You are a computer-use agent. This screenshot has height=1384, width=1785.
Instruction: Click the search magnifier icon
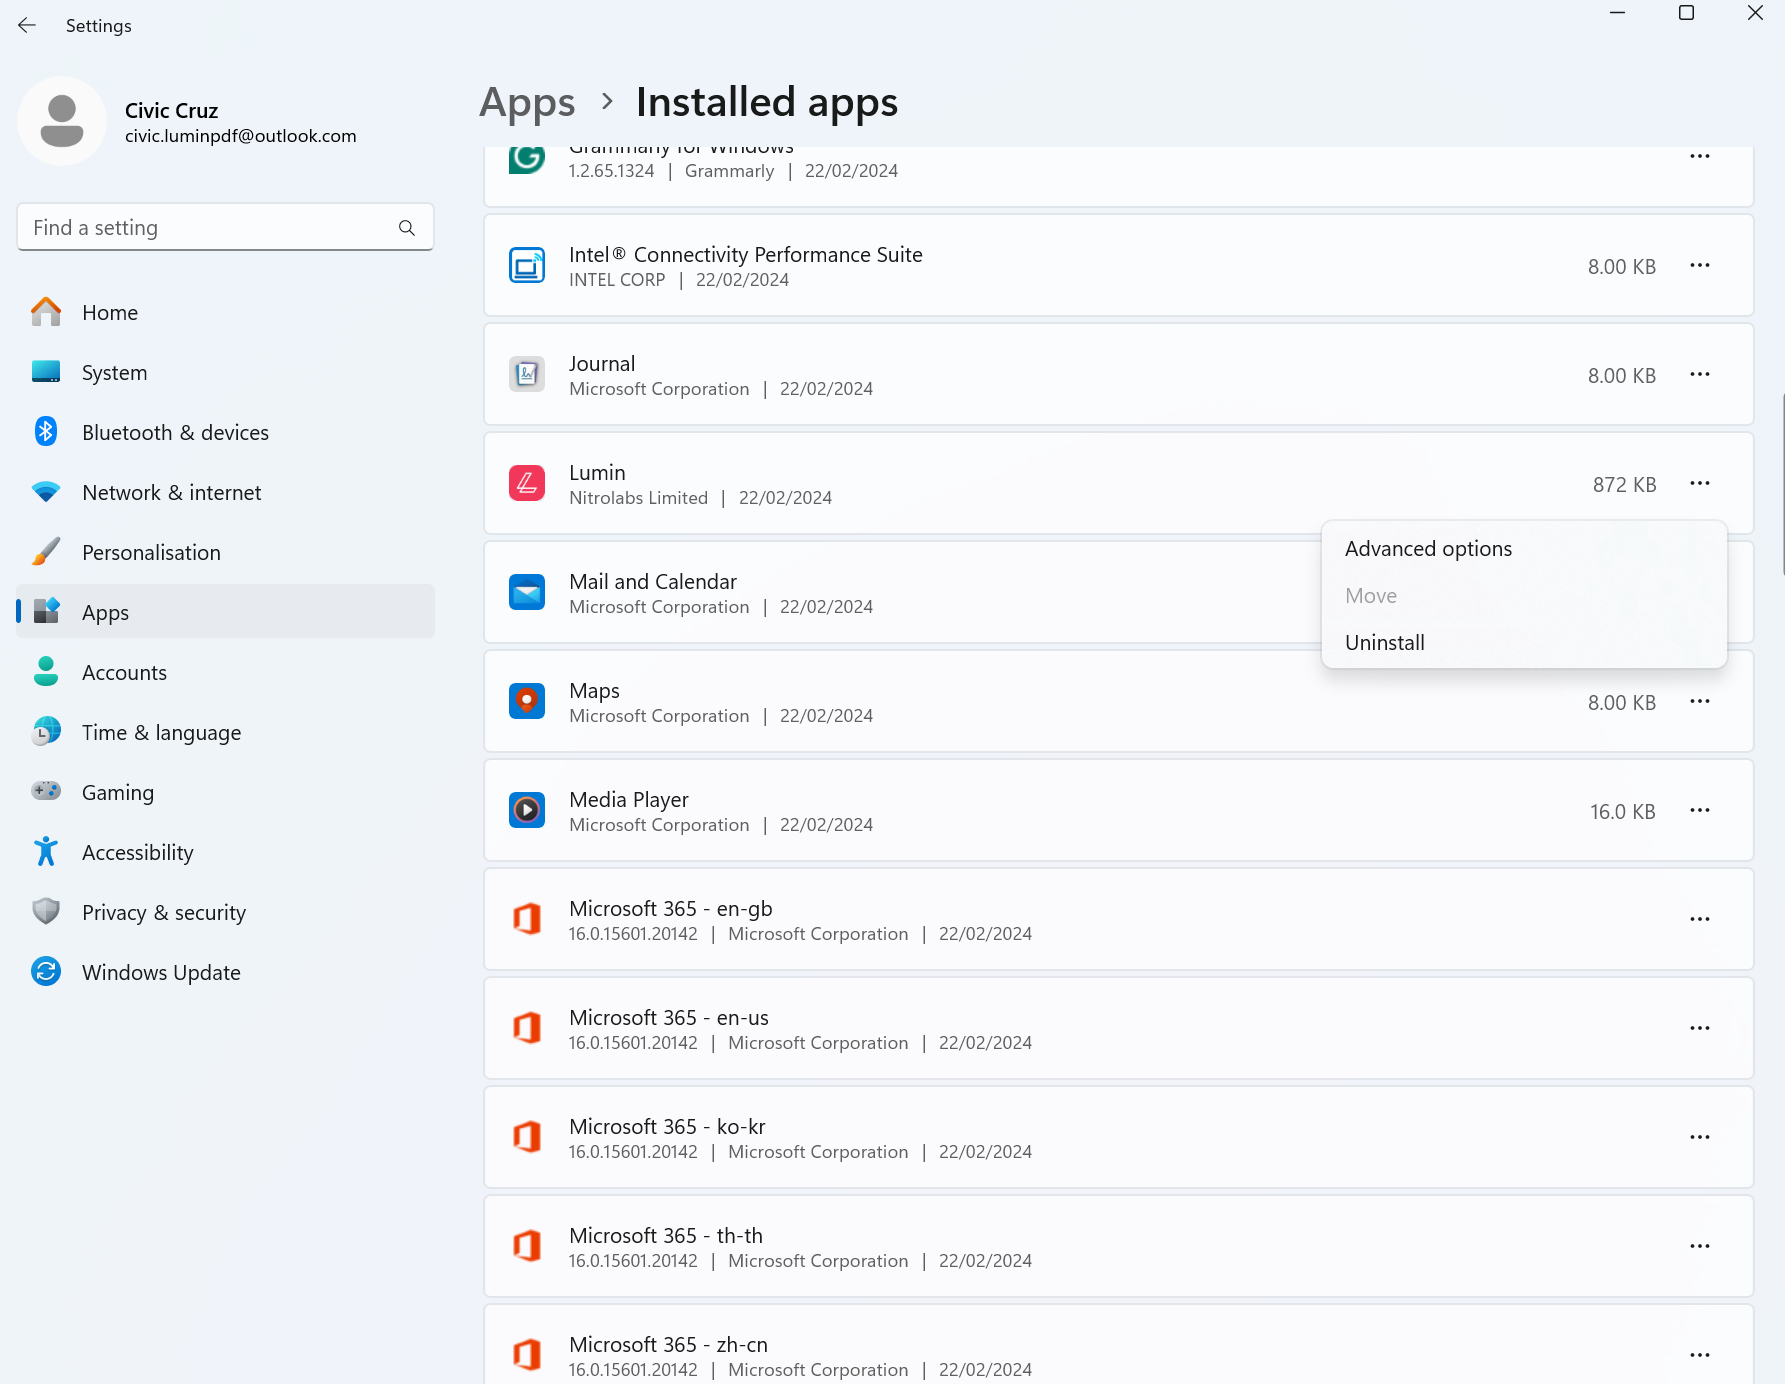pyautogui.click(x=407, y=227)
